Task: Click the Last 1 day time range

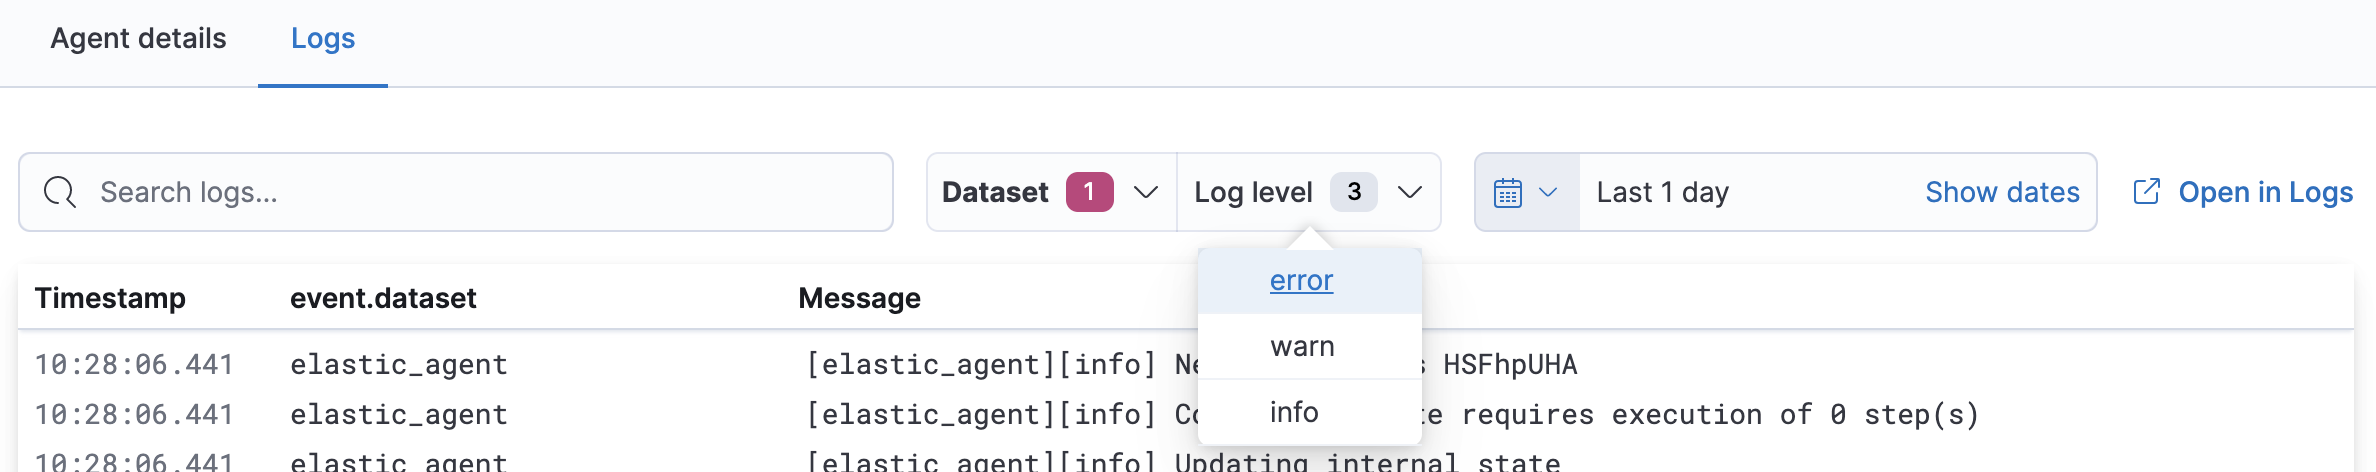Action: pyautogui.click(x=1662, y=192)
